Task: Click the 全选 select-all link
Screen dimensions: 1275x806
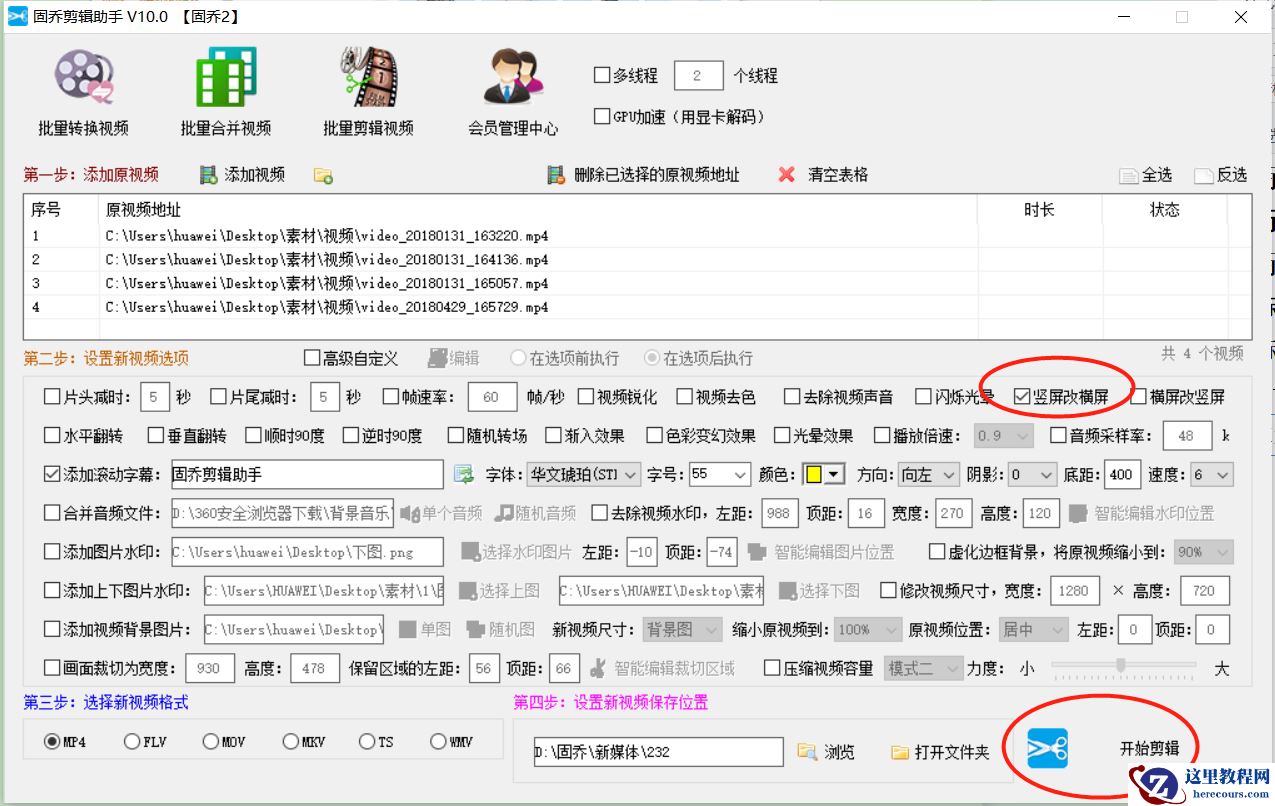Action: point(1145,174)
